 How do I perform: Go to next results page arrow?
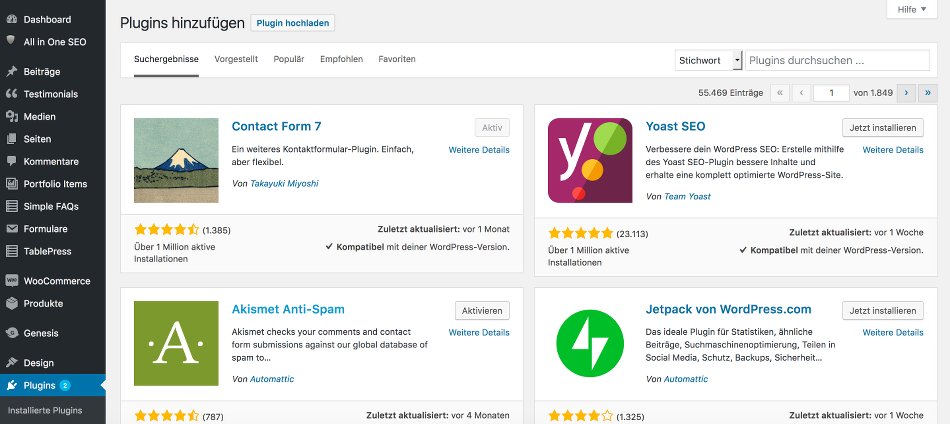(x=906, y=93)
